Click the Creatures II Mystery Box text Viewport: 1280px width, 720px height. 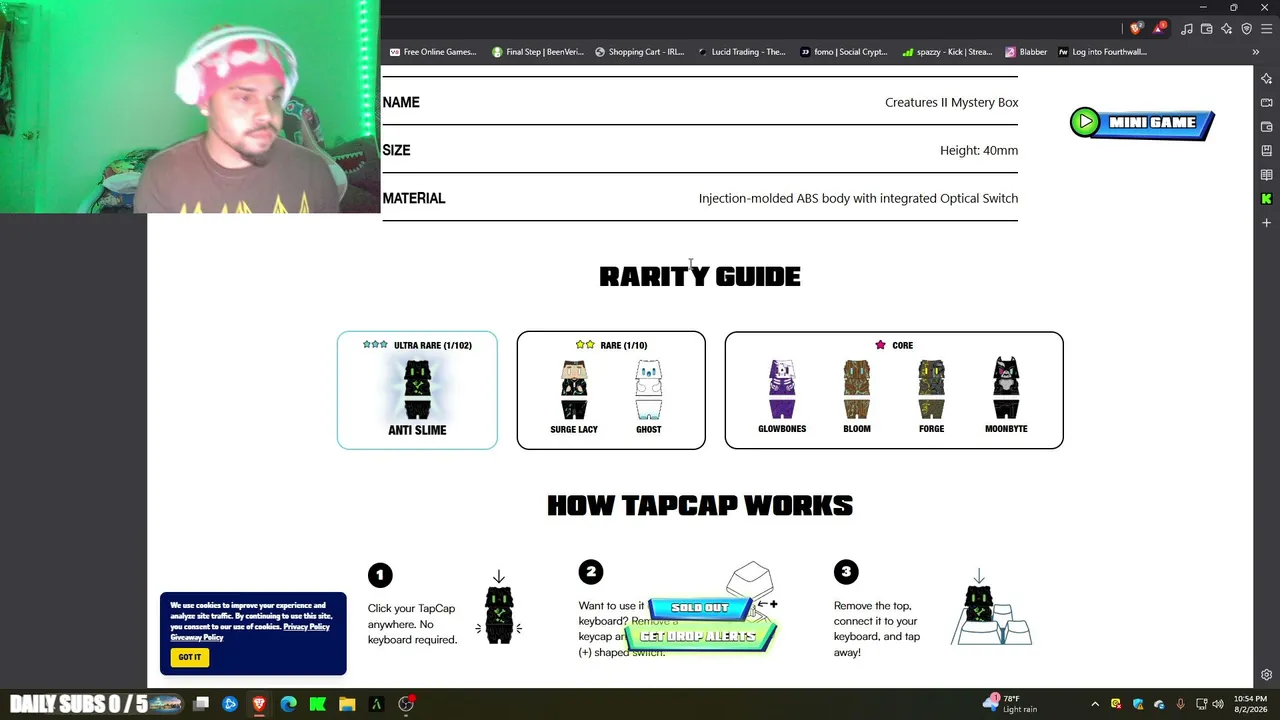[x=951, y=102]
